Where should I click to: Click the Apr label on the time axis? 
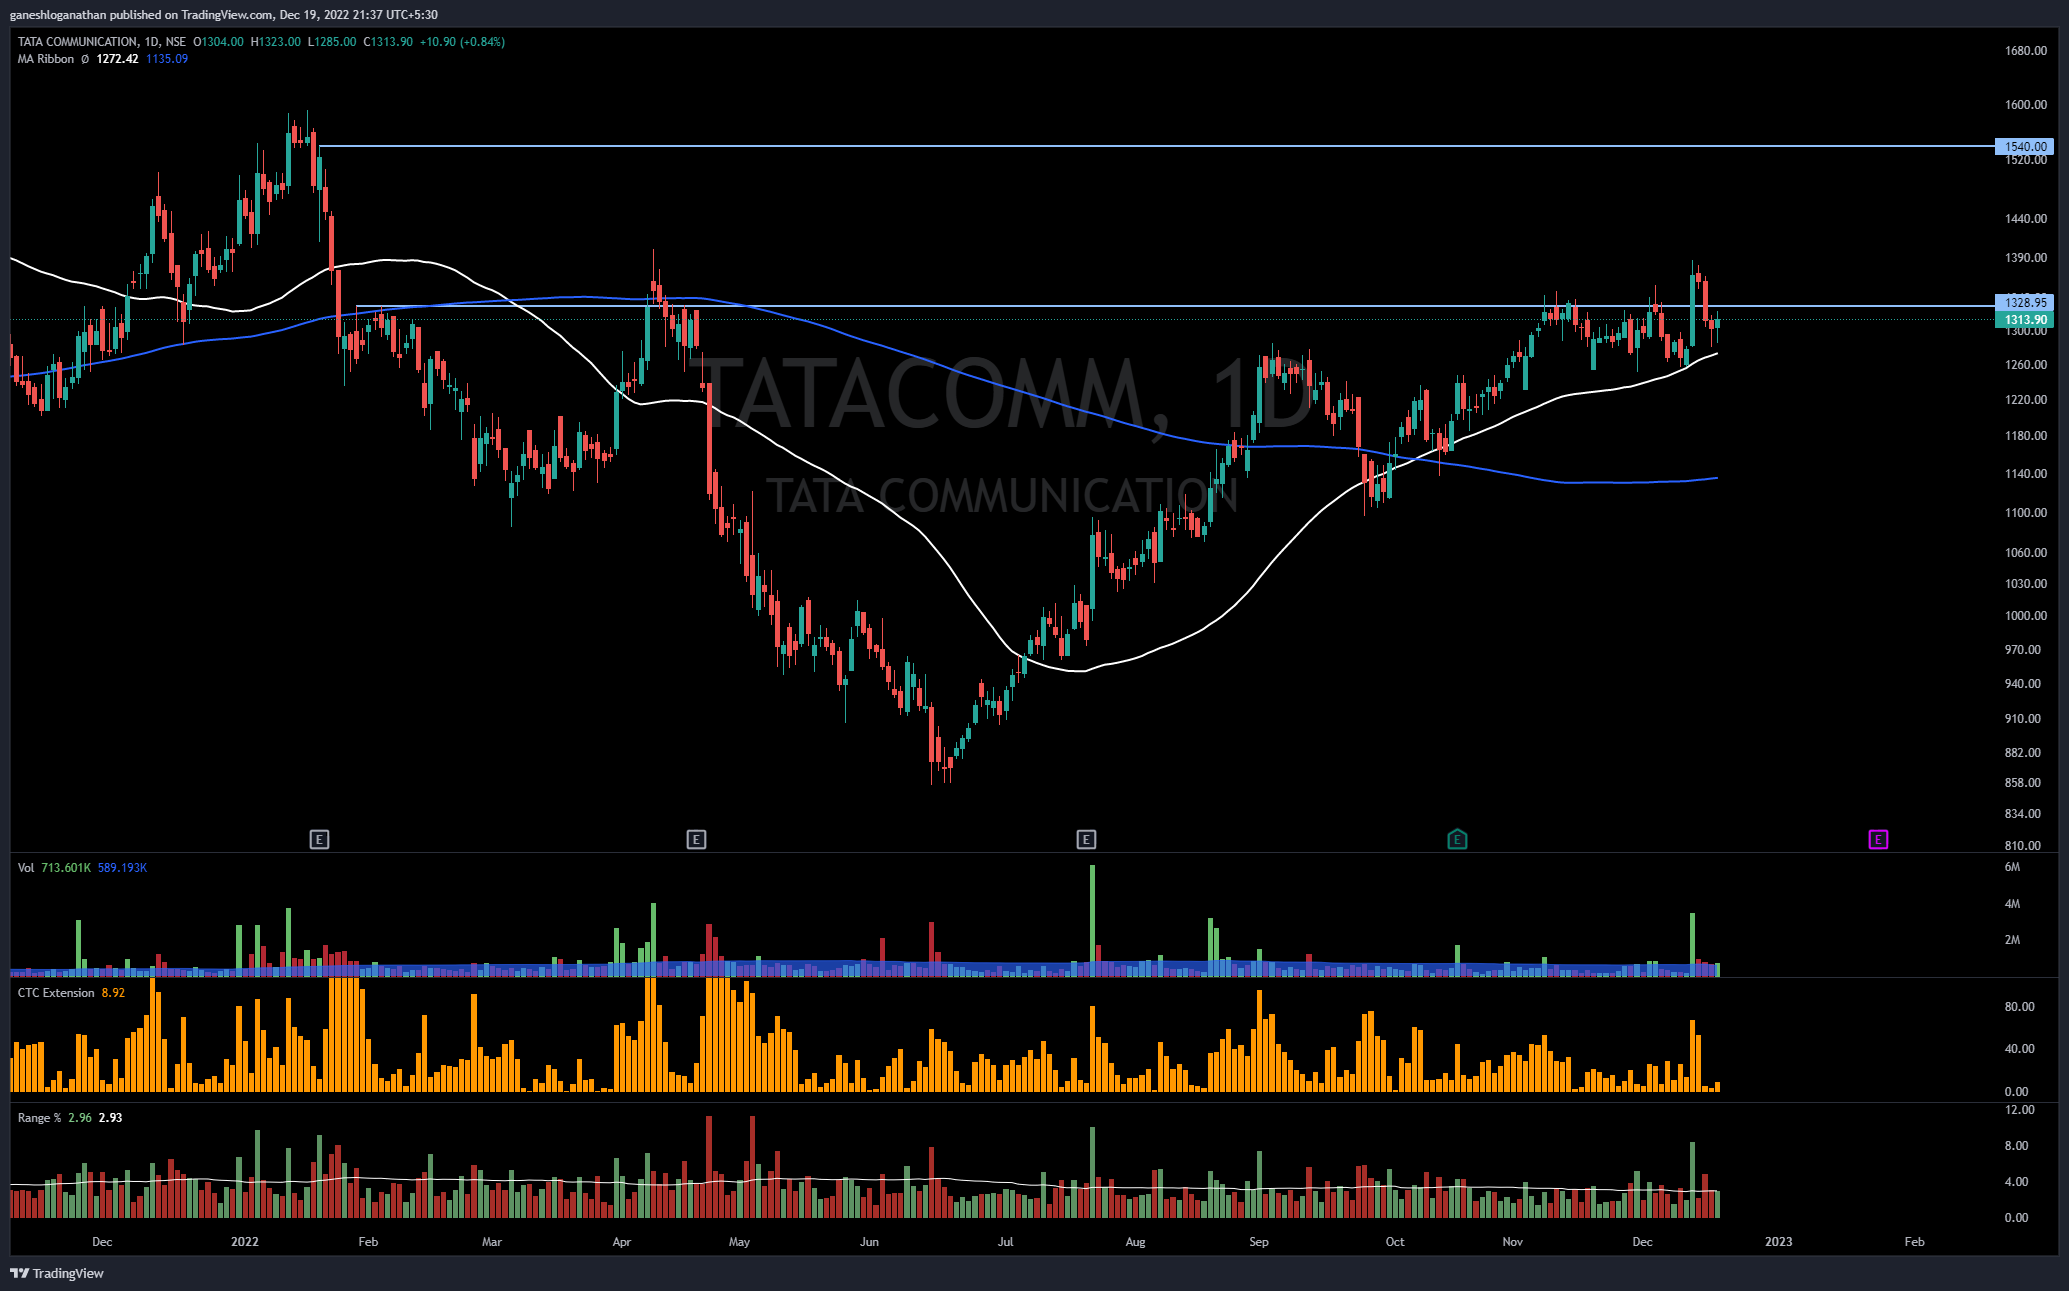(622, 1242)
